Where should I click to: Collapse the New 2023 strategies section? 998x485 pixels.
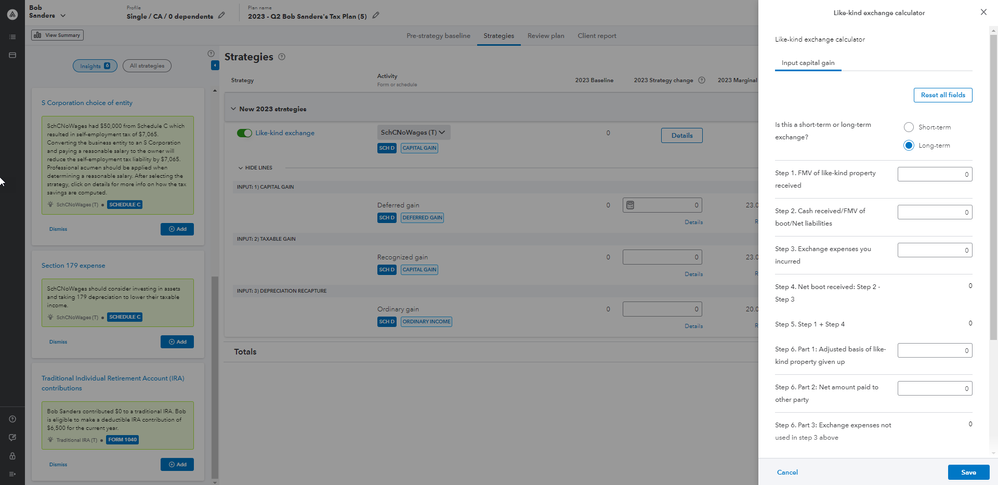231,108
